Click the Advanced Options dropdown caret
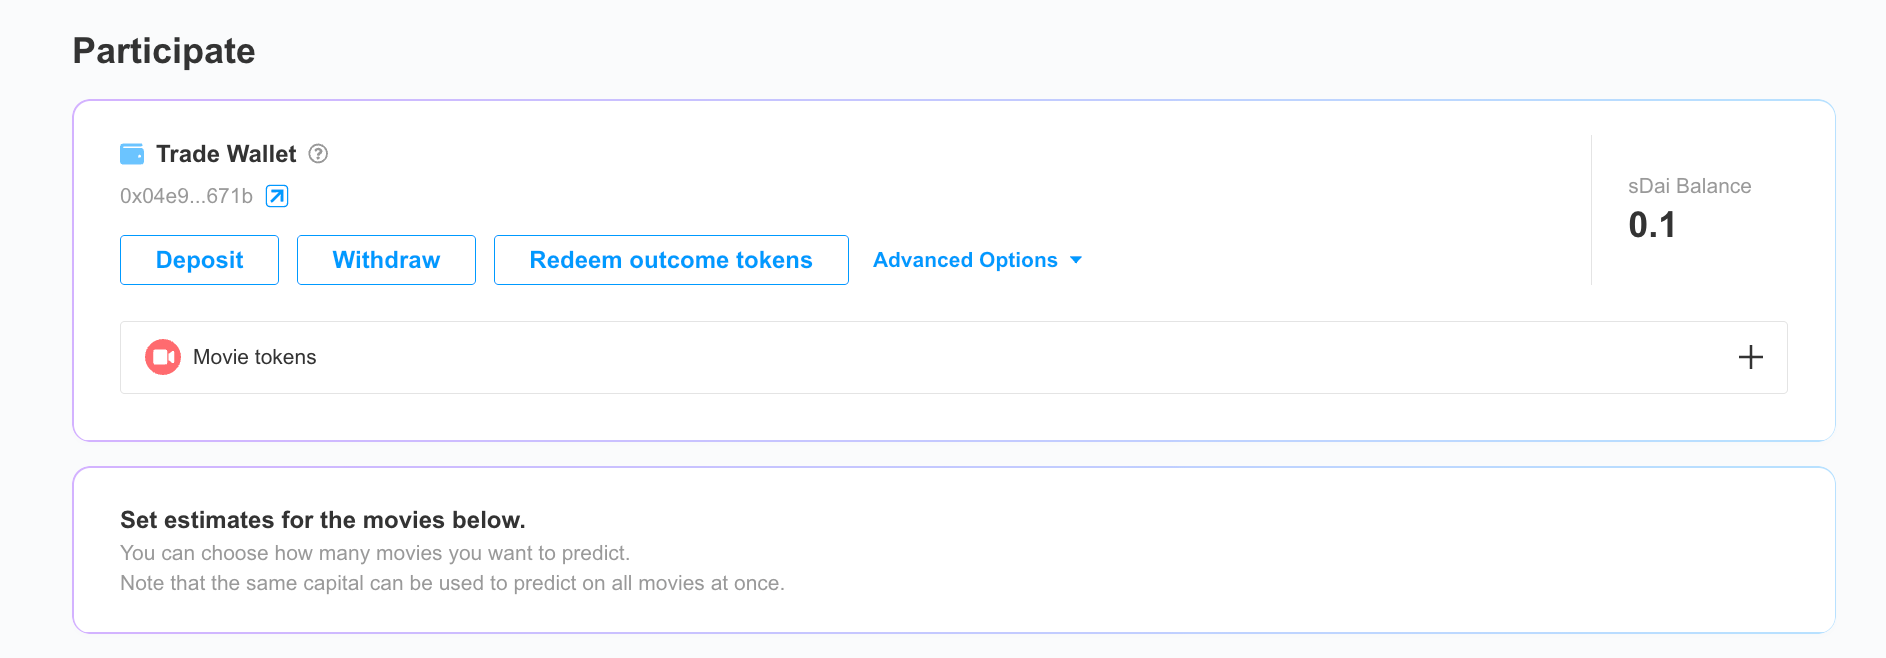This screenshot has width=1886, height=658. (x=1076, y=260)
